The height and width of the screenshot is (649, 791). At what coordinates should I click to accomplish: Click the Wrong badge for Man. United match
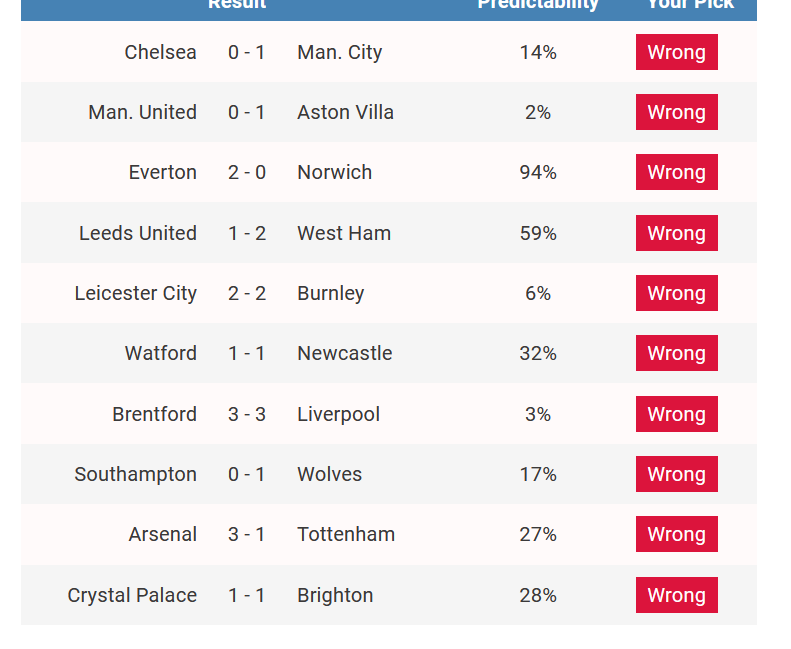pos(676,112)
